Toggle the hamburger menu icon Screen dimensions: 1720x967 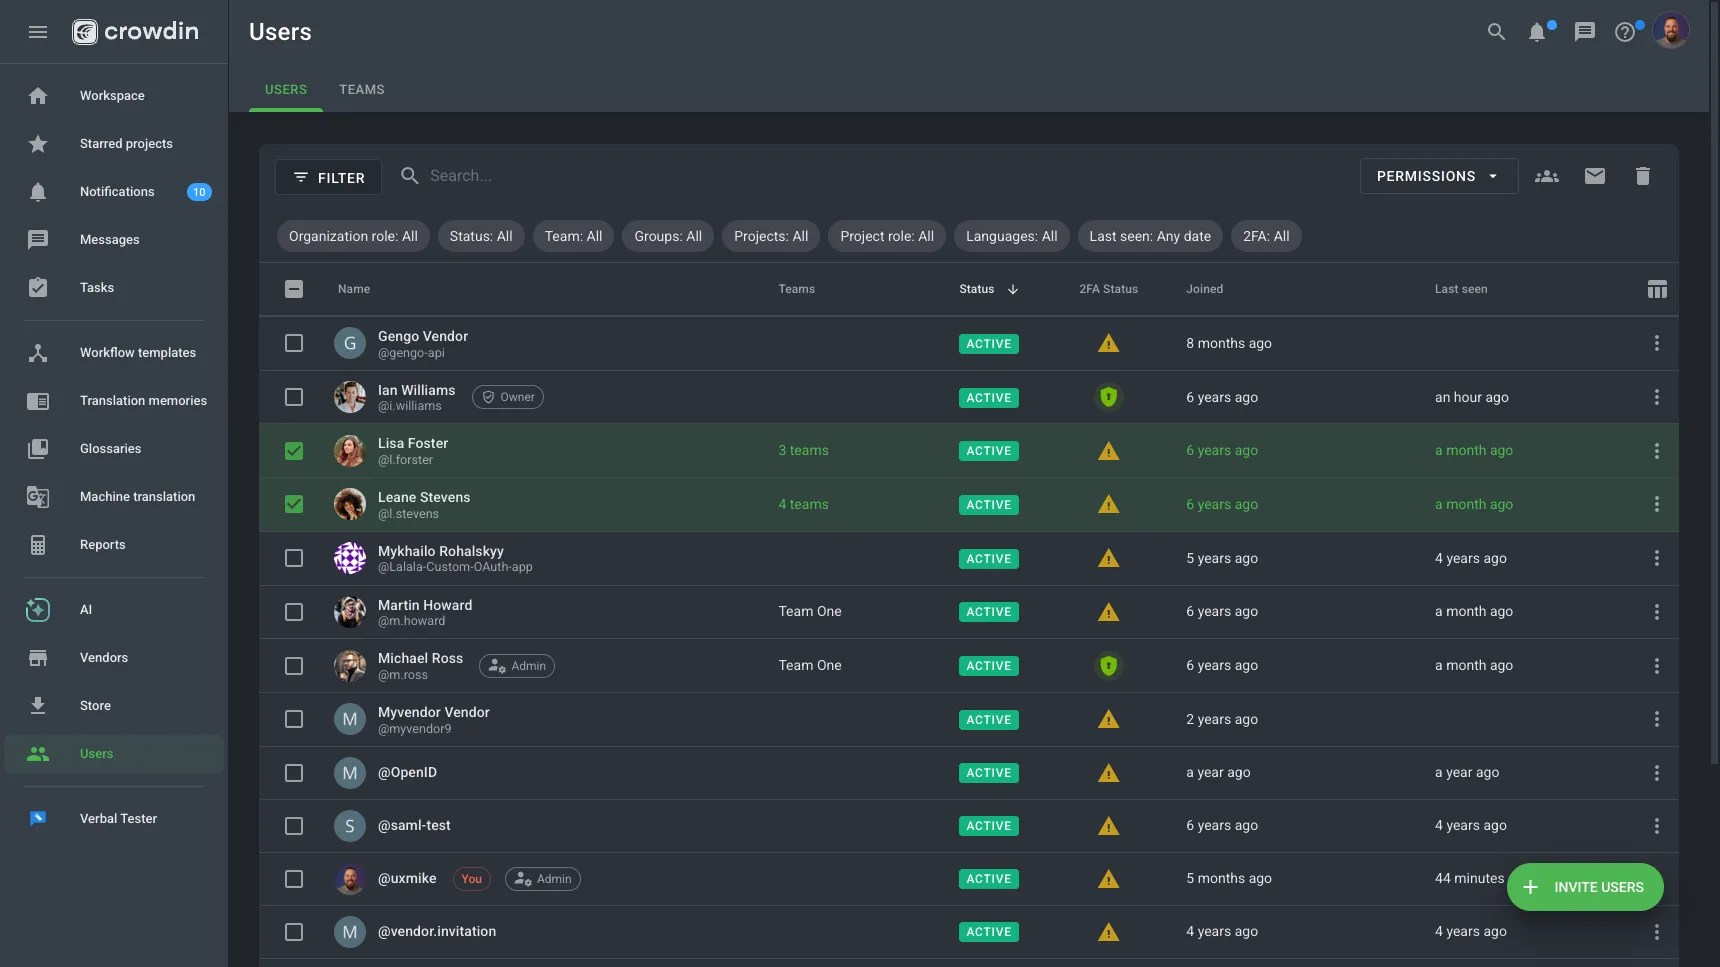pos(38,32)
